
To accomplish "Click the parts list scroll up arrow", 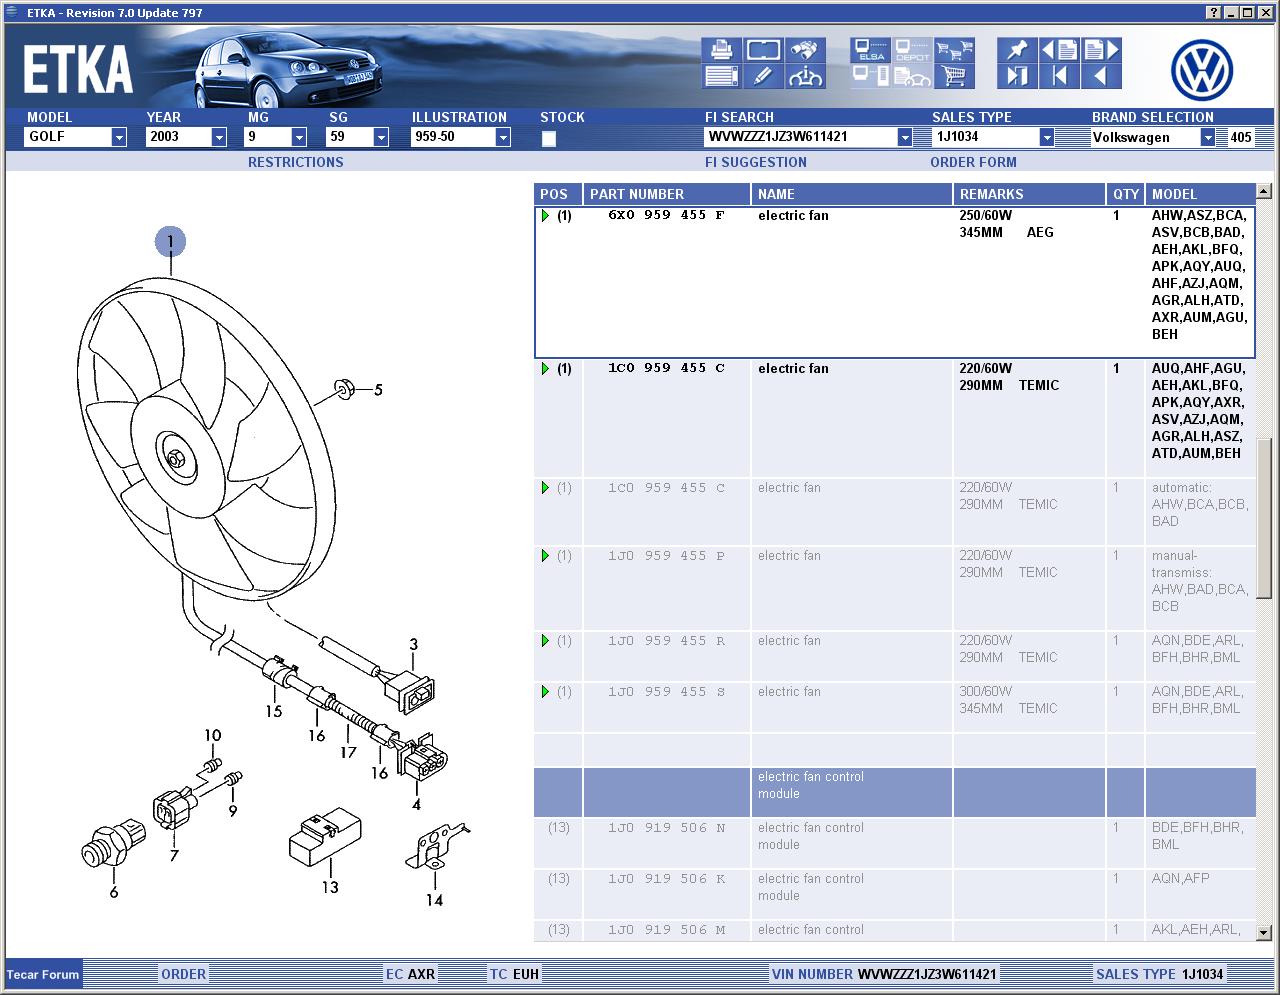I will tap(1264, 191).
